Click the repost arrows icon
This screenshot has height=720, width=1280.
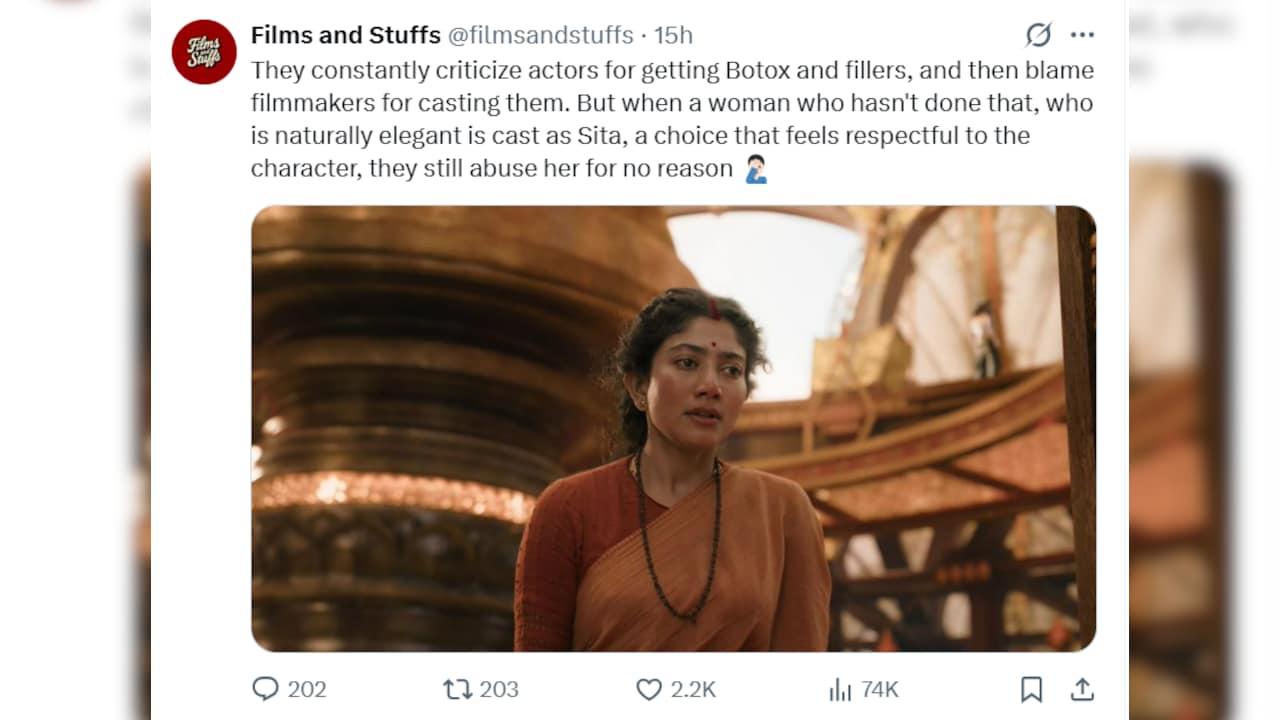pos(457,689)
